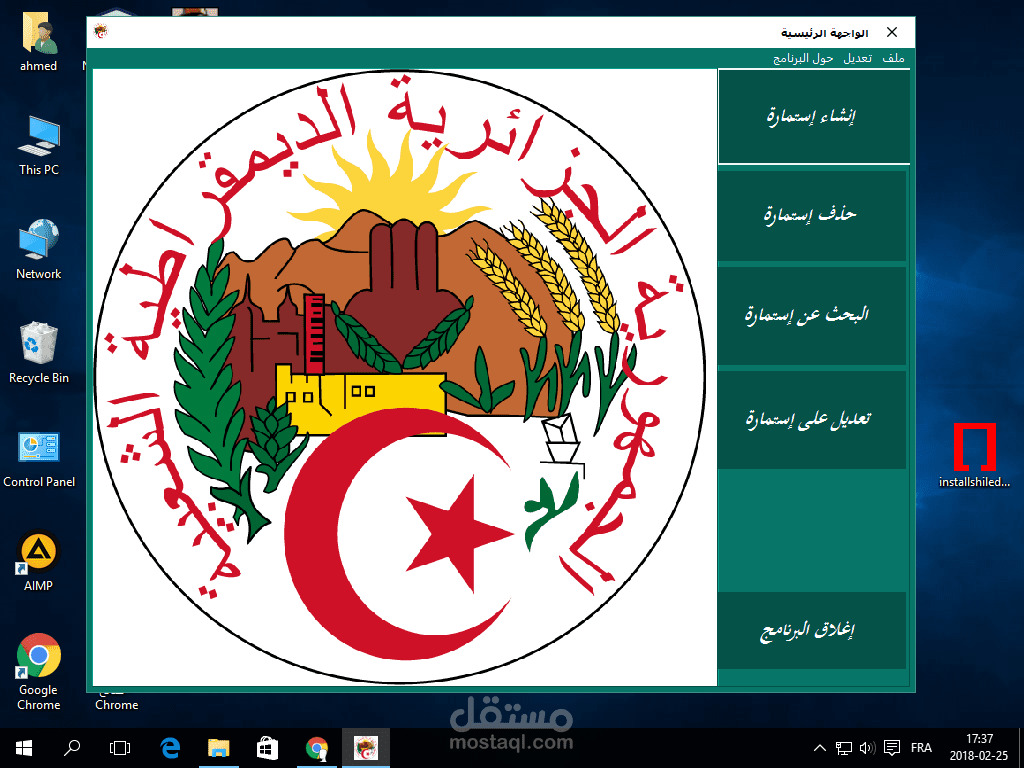This screenshot has height=768, width=1024.
Task: Show hidden tray icons chevron
Action: (x=820, y=748)
